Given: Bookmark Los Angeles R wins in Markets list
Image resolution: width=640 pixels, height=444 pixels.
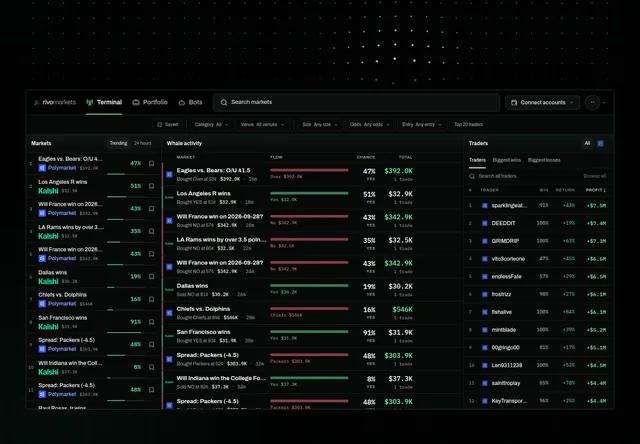Looking at the screenshot, I should (151, 186).
